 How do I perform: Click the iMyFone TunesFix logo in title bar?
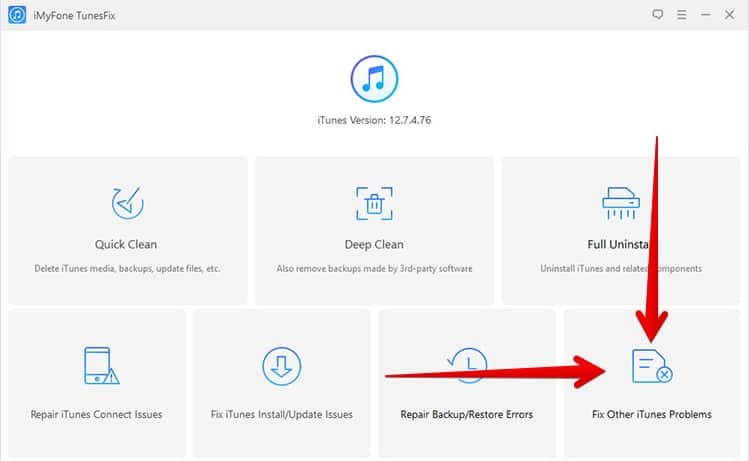[17, 15]
